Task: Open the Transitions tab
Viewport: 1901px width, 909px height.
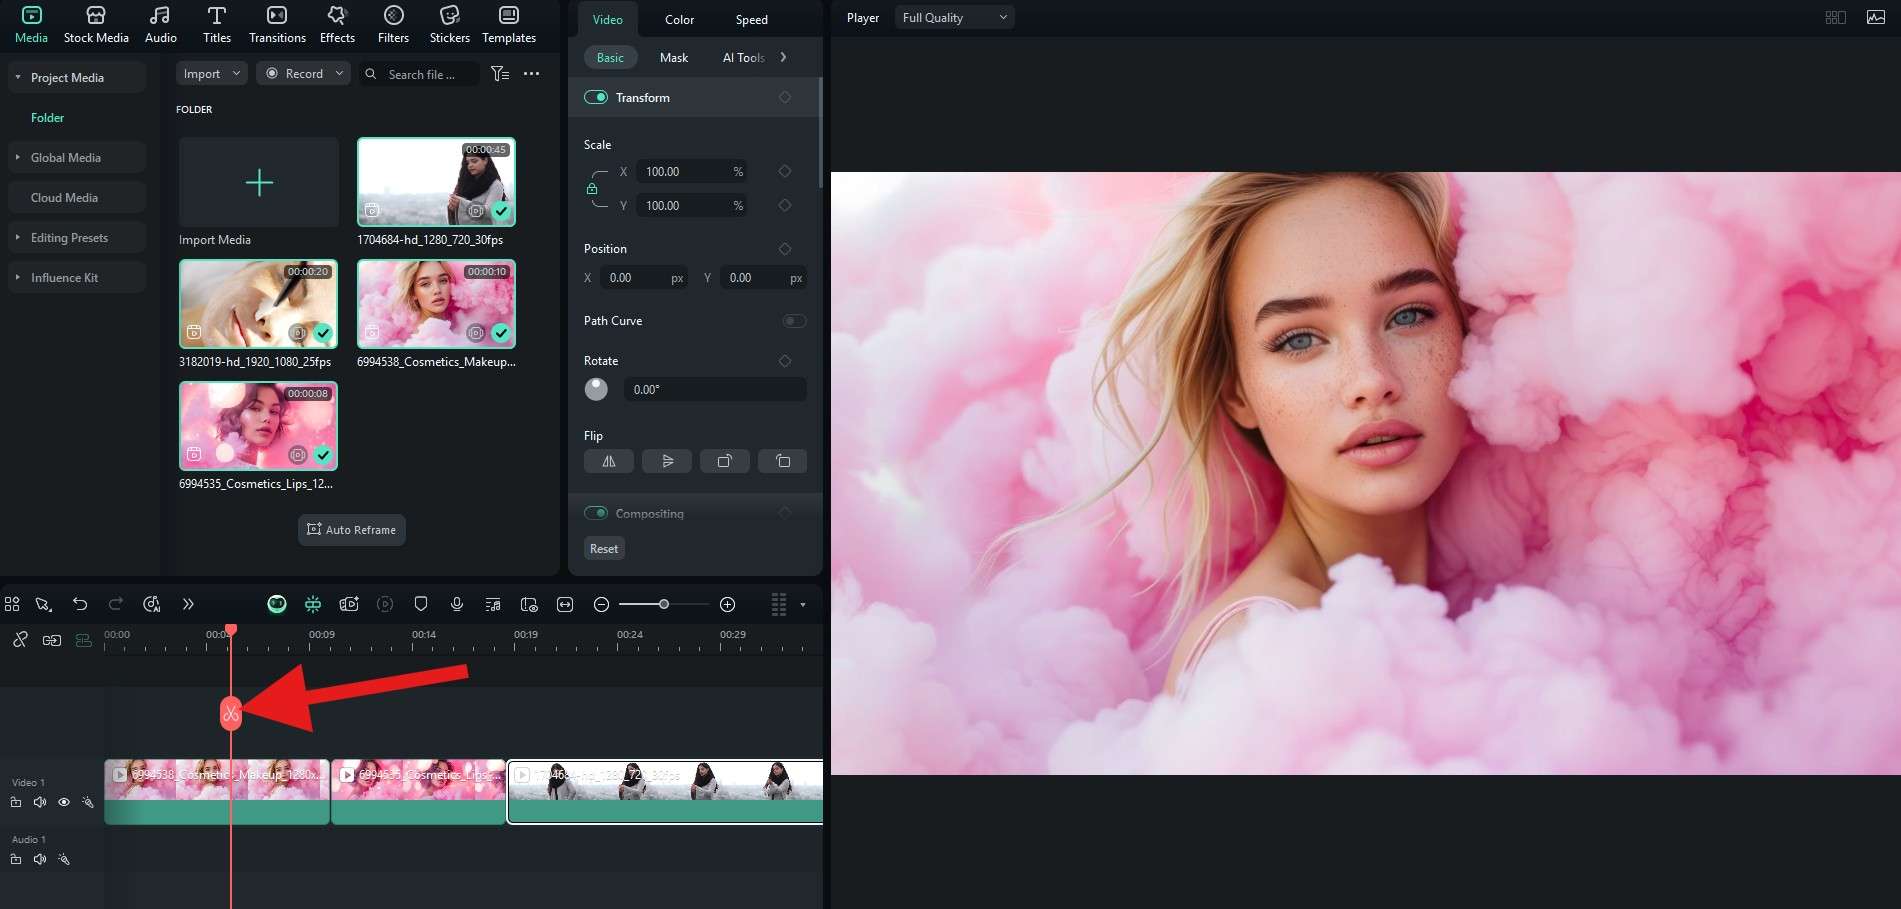Action: click(x=277, y=25)
